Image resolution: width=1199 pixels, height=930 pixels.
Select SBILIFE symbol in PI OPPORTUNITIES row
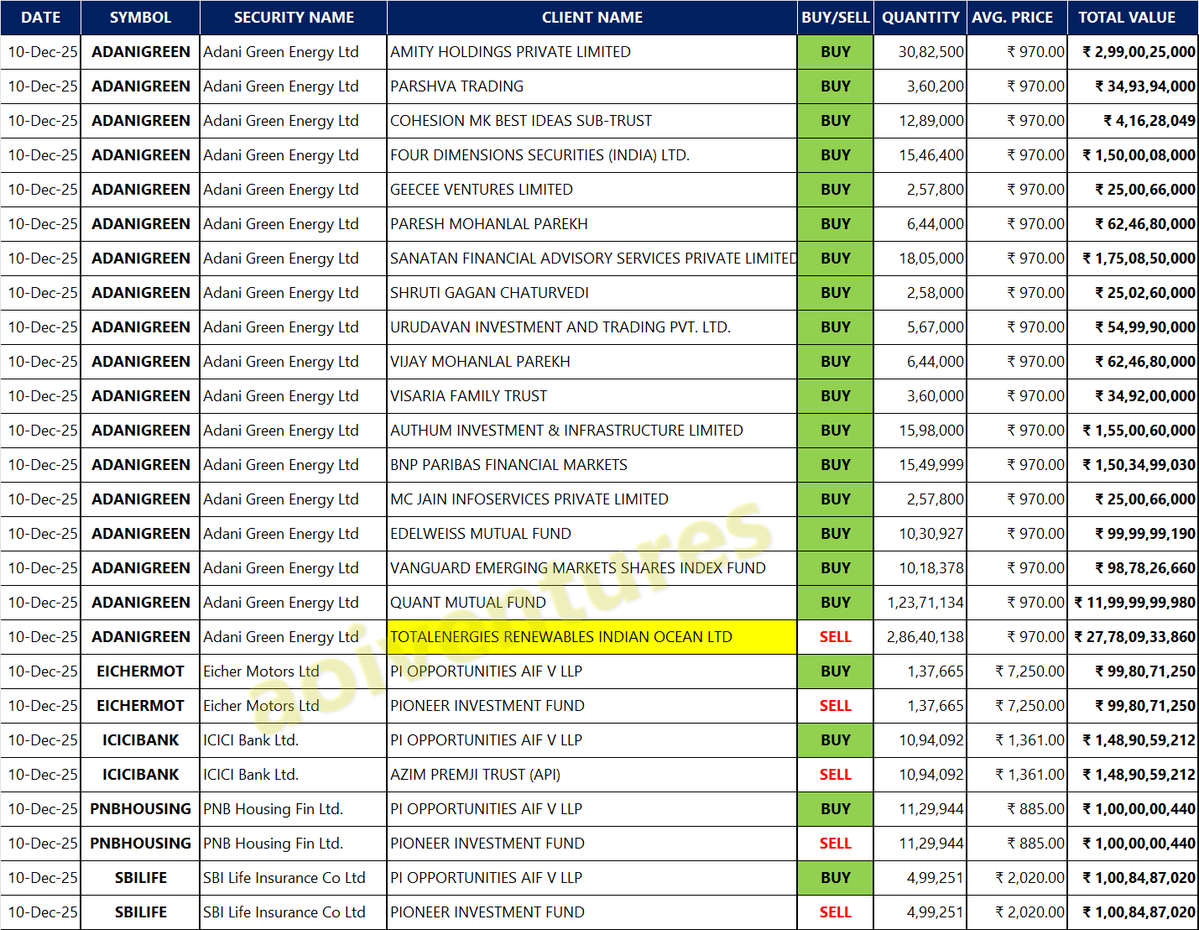[140, 878]
